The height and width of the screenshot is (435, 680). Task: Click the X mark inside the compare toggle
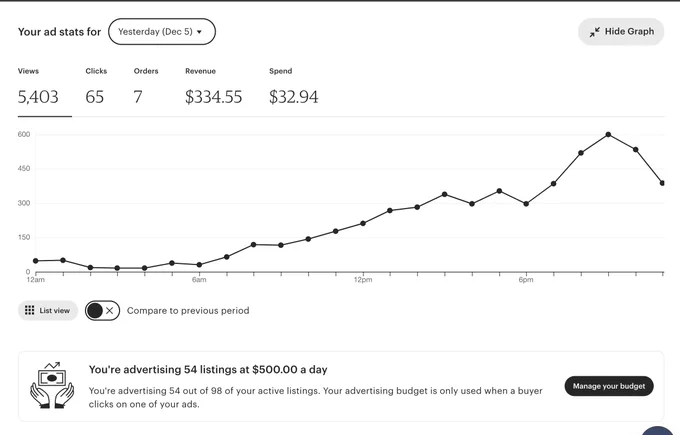110,311
